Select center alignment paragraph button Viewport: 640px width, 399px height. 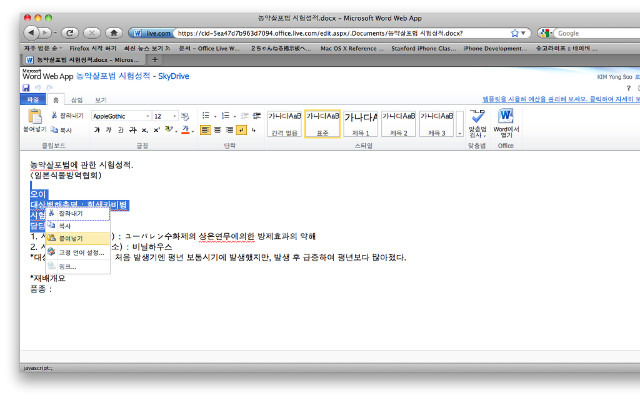tap(218, 130)
